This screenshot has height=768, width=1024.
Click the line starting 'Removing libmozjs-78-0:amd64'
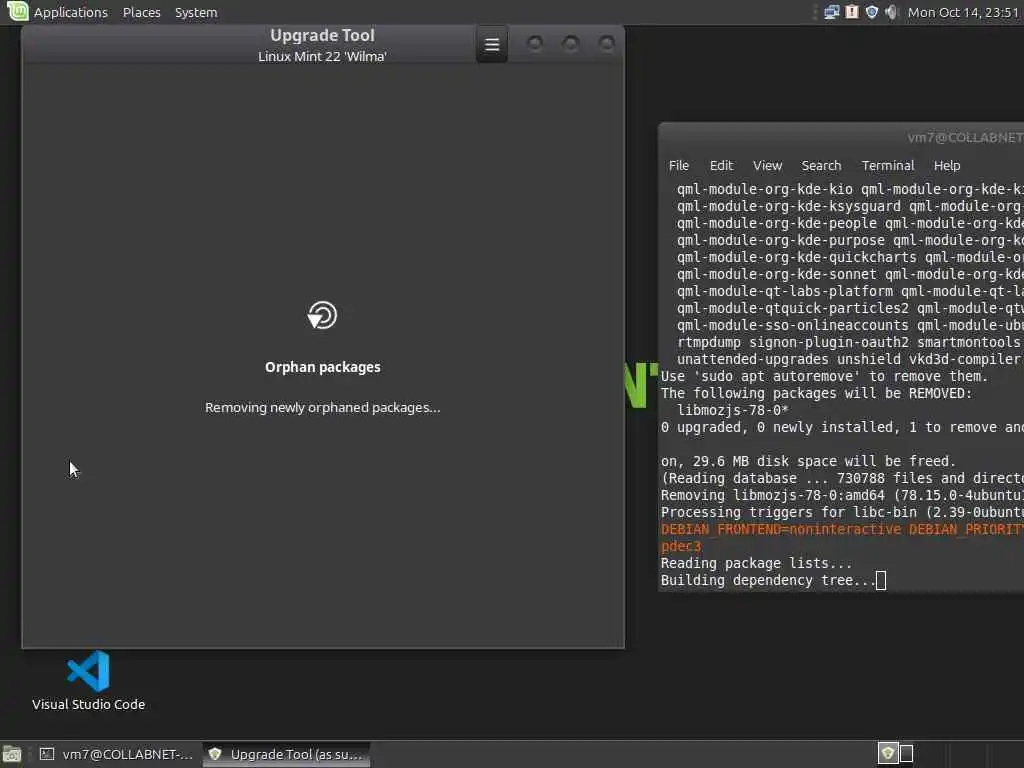pos(842,495)
